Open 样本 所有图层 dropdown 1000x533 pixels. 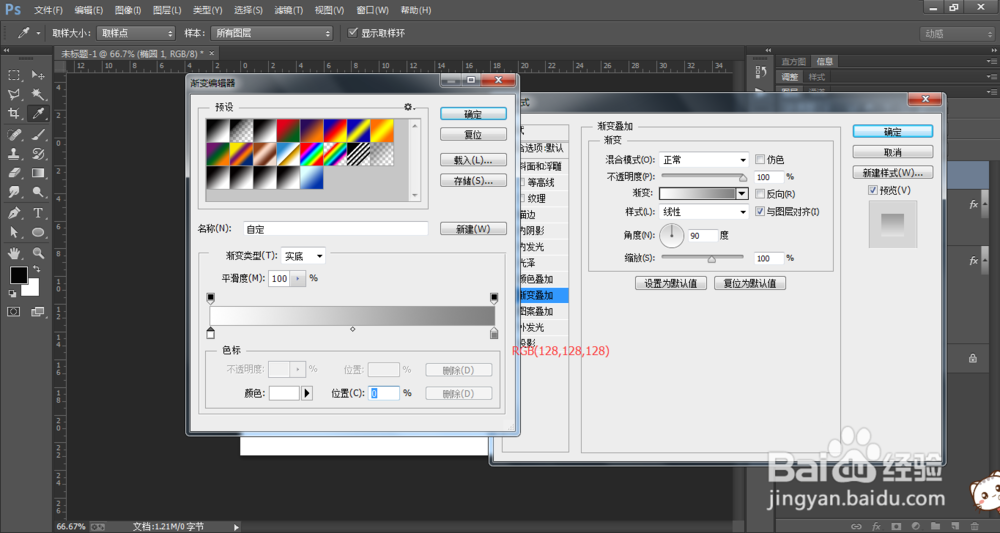(272, 33)
